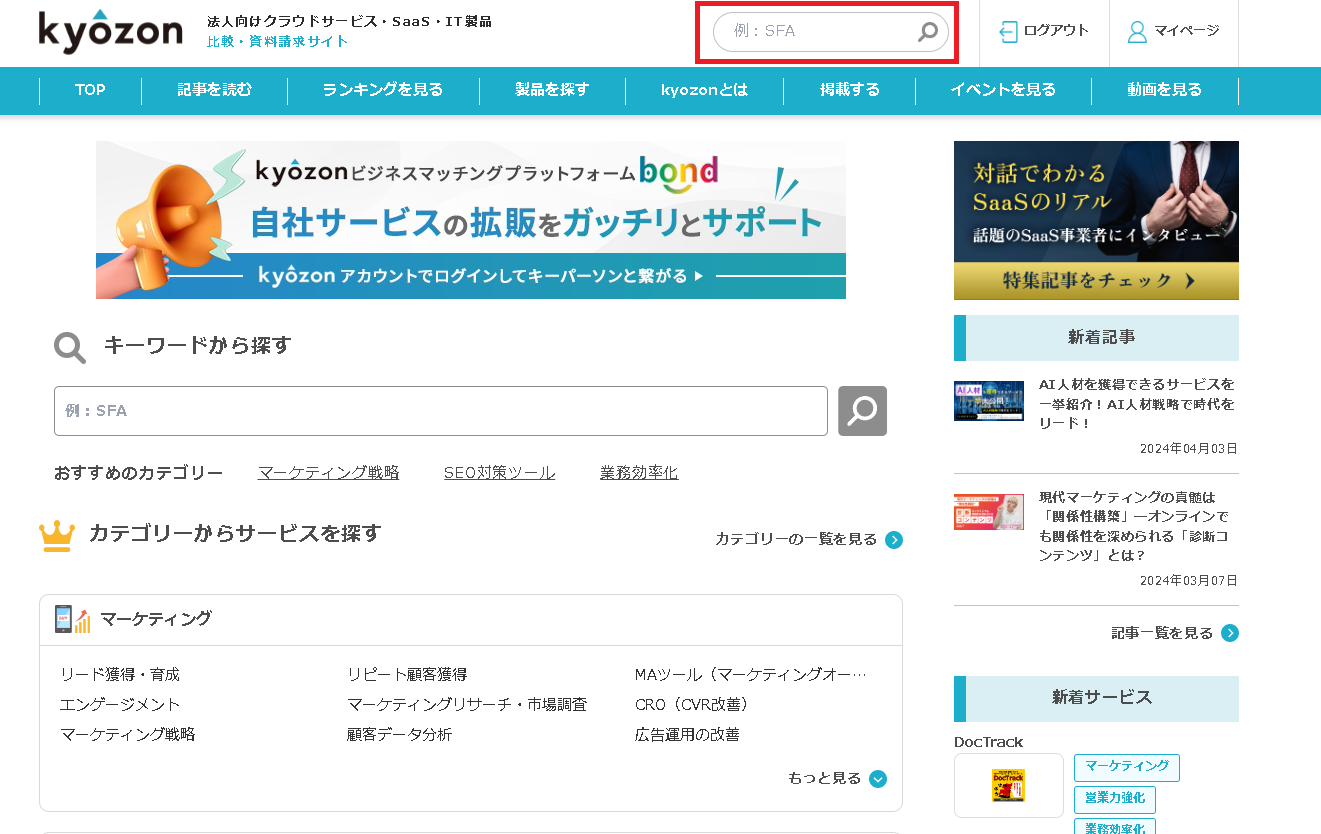Open マーケティングリサーチ・市場調査 category
The image size is (1321, 834).
pos(467,705)
